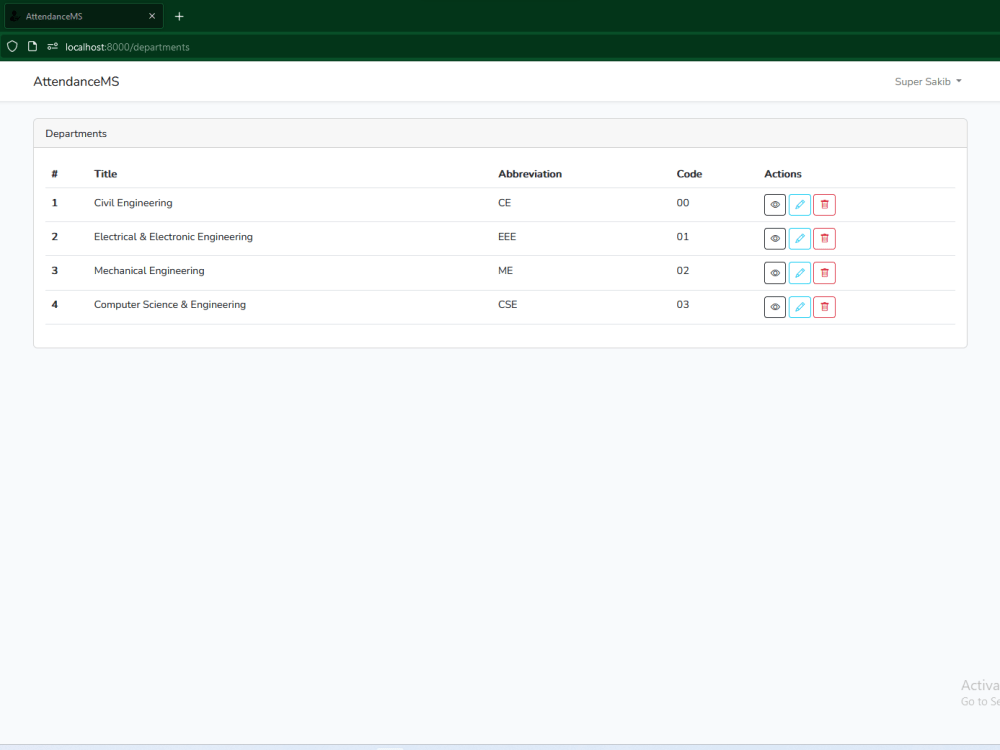The width and height of the screenshot is (1000, 750).
Task: Edit the Civil Engineering department entry
Action: click(x=799, y=204)
